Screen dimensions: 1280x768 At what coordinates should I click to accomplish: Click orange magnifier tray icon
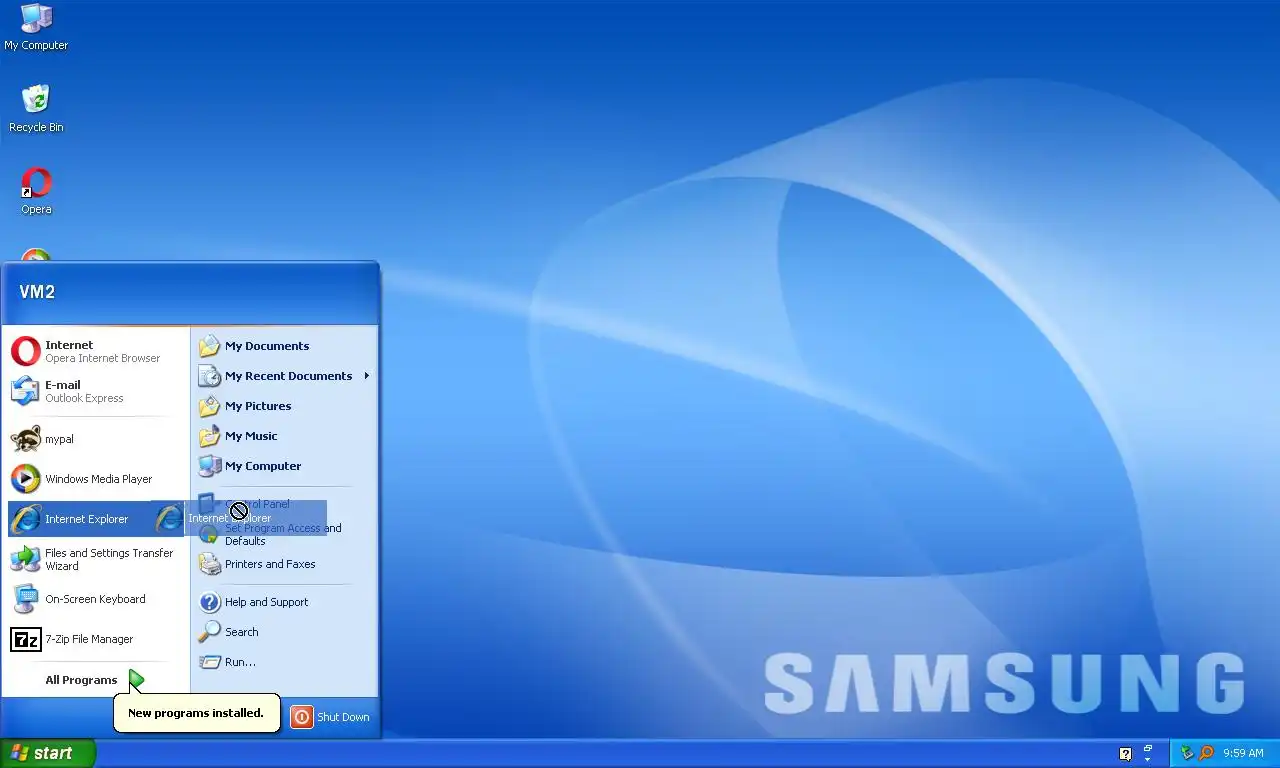pyautogui.click(x=1206, y=753)
